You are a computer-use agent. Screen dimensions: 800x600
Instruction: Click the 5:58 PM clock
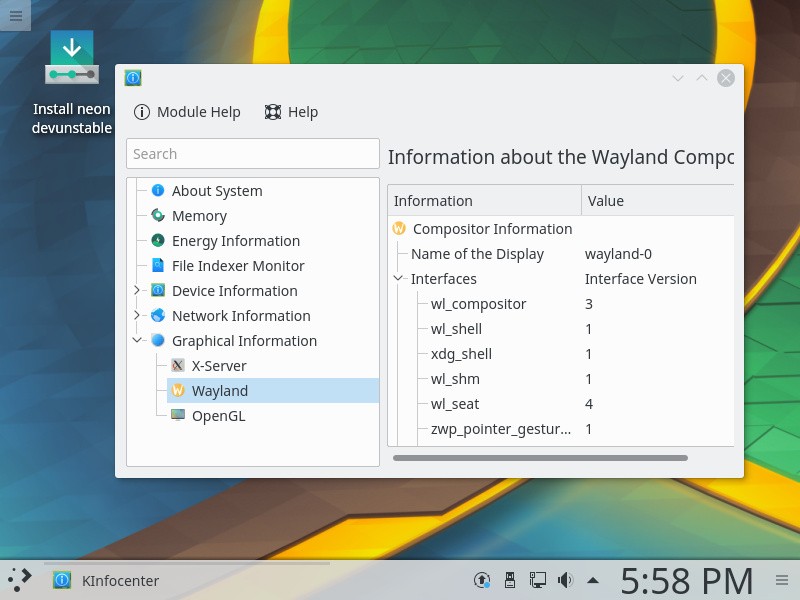coord(687,581)
